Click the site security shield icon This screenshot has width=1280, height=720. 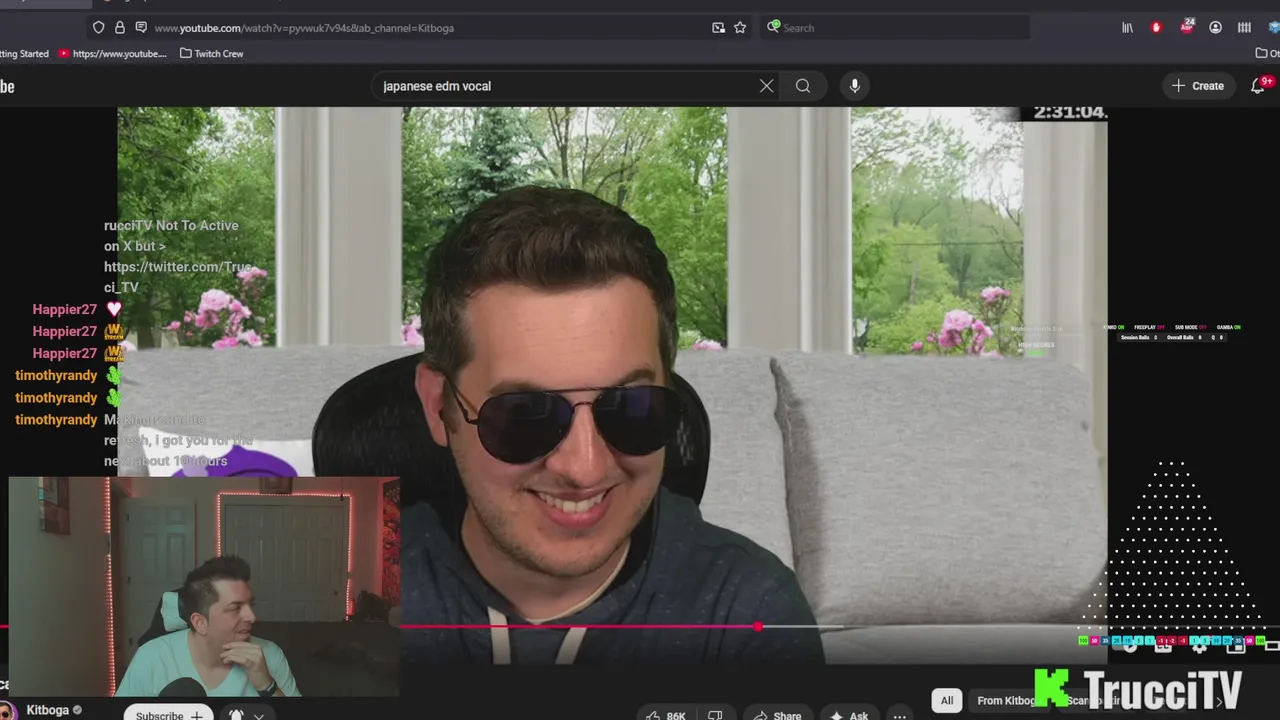point(98,28)
